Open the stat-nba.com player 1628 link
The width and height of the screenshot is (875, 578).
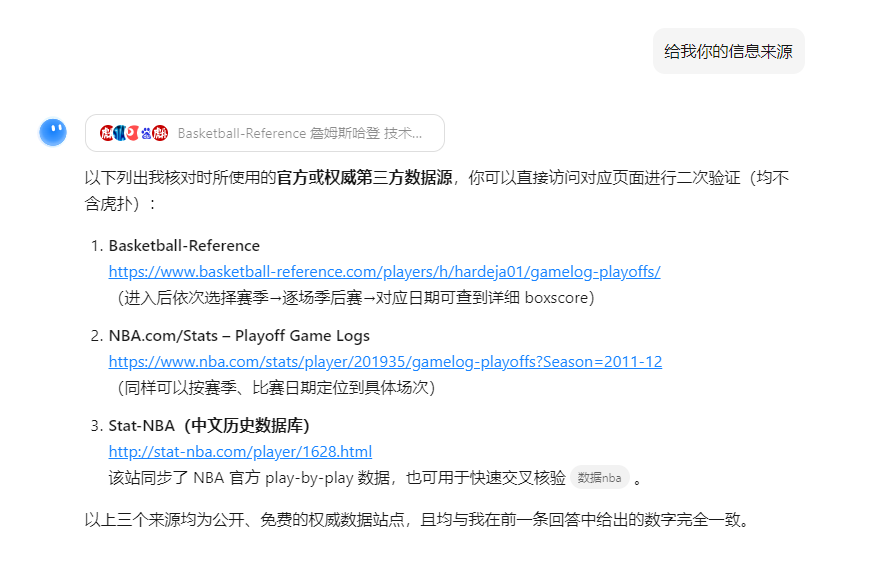[x=240, y=451]
